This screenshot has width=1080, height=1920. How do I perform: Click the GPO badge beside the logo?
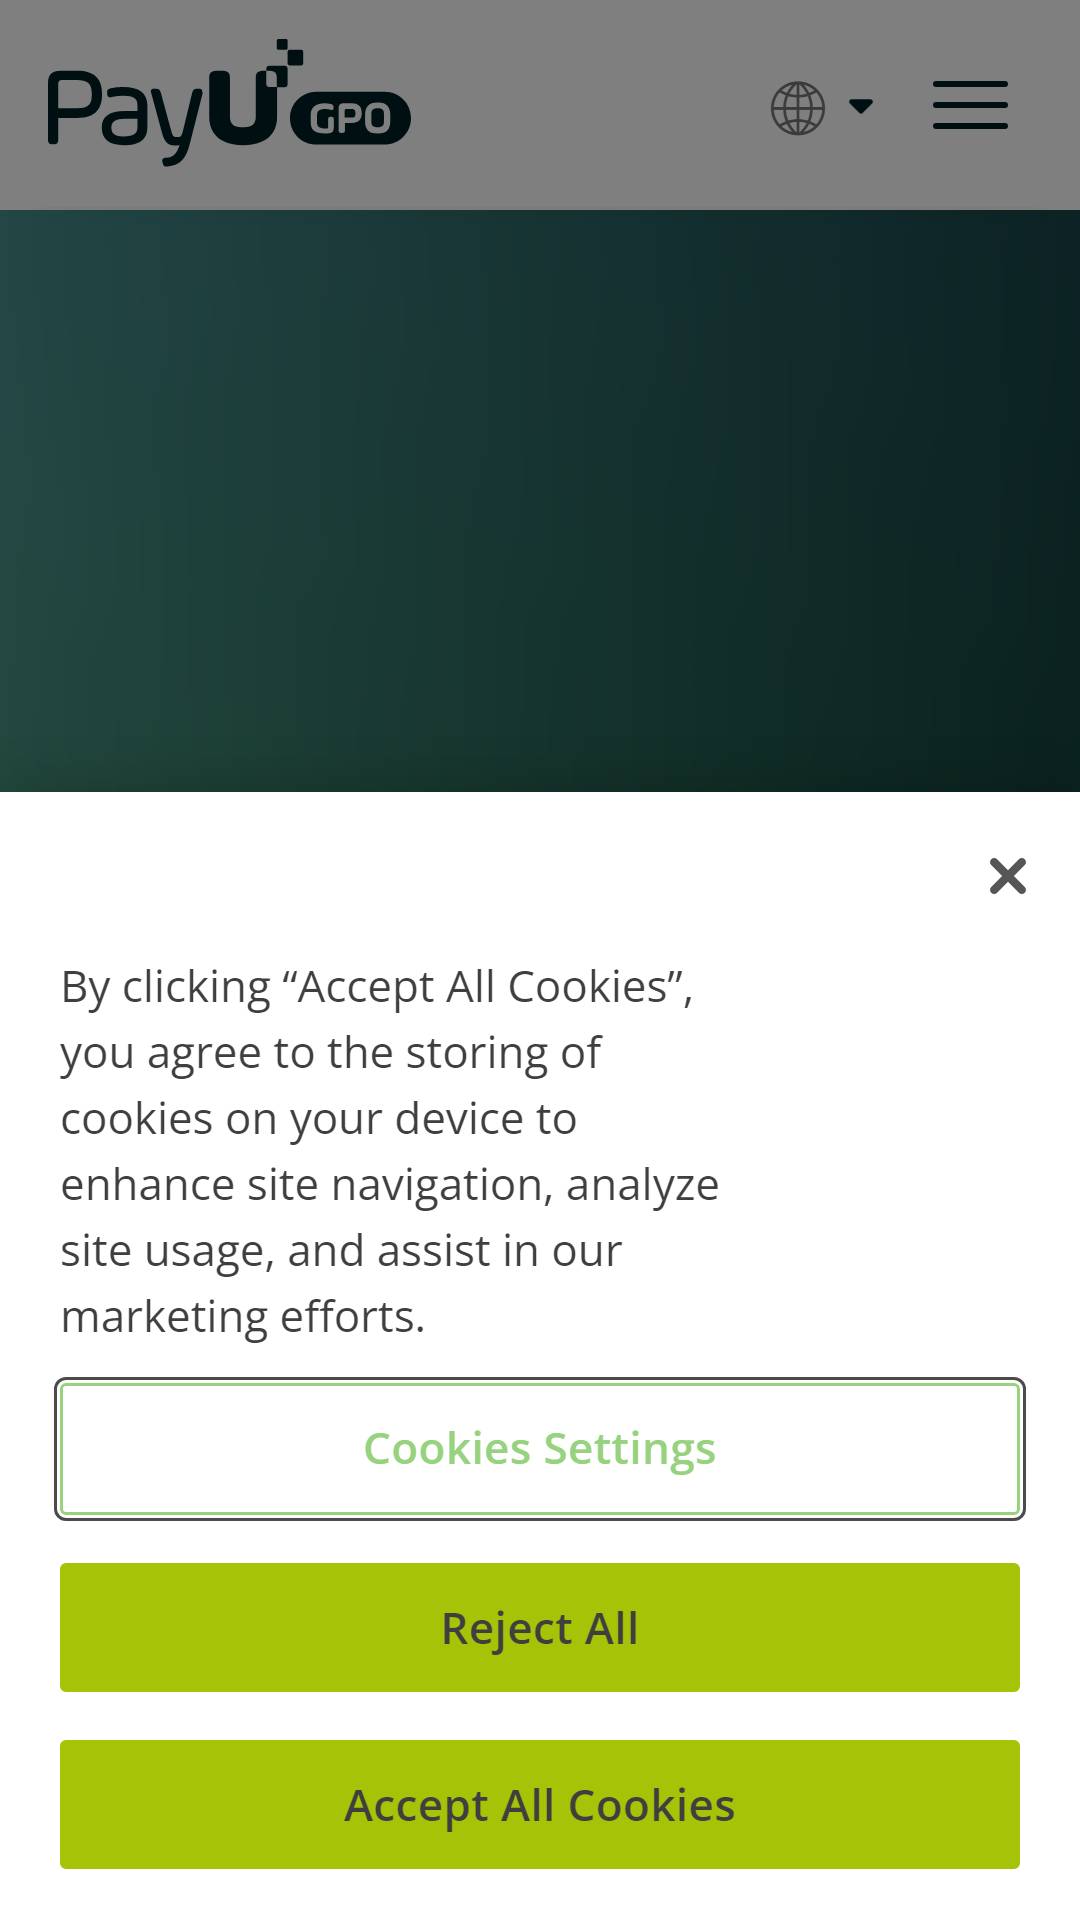tap(350, 118)
